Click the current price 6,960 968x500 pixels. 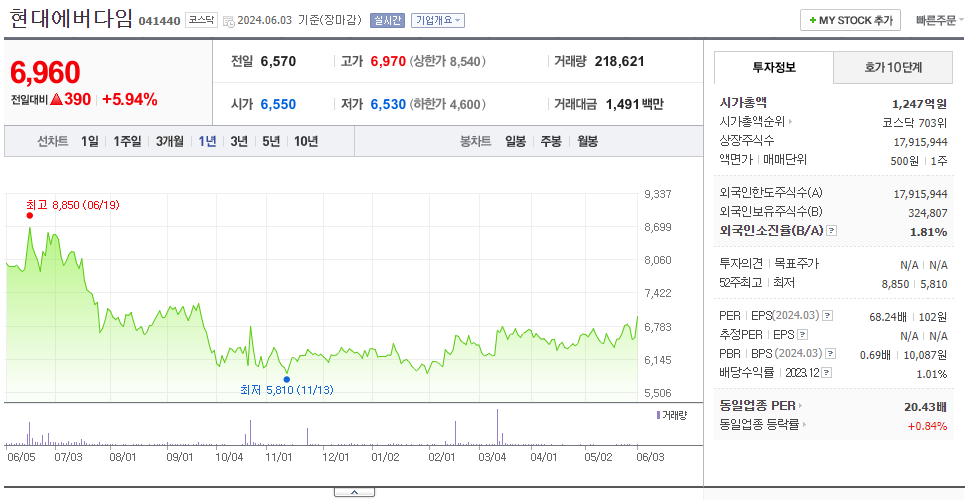[45, 73]
